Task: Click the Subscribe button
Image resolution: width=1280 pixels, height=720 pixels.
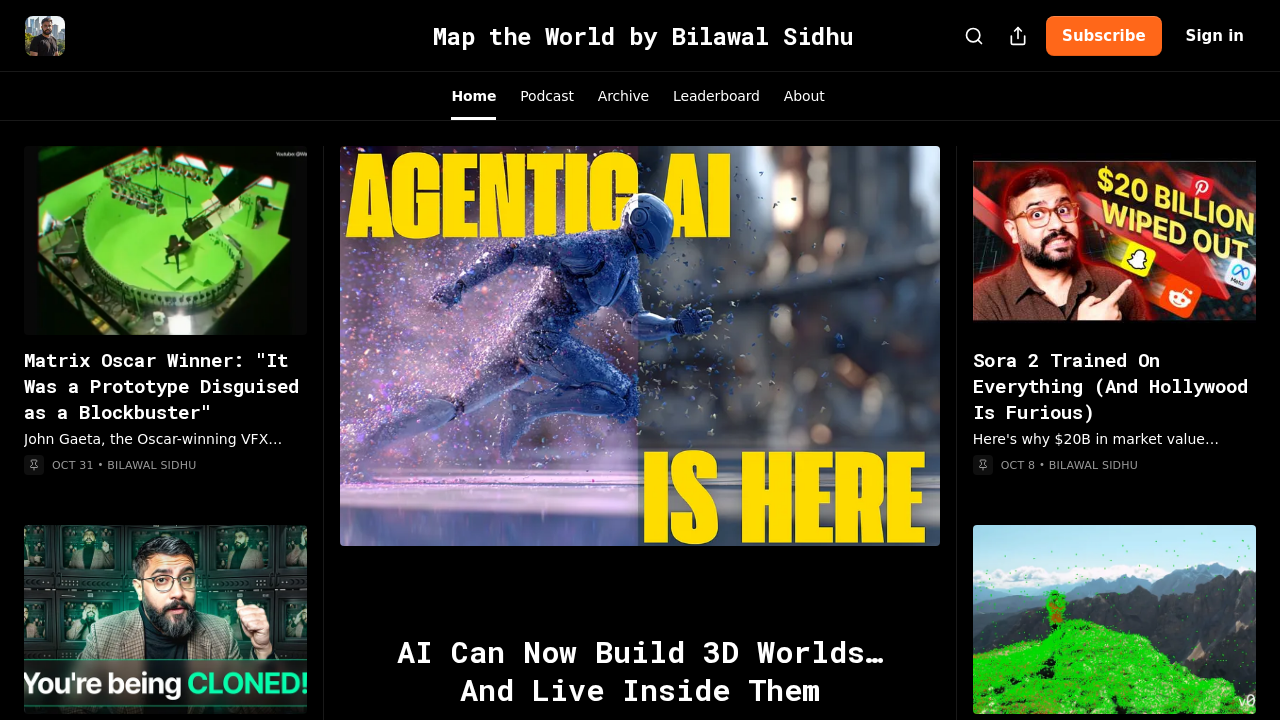Action: pyautogui.click(x=1104, y=35)
